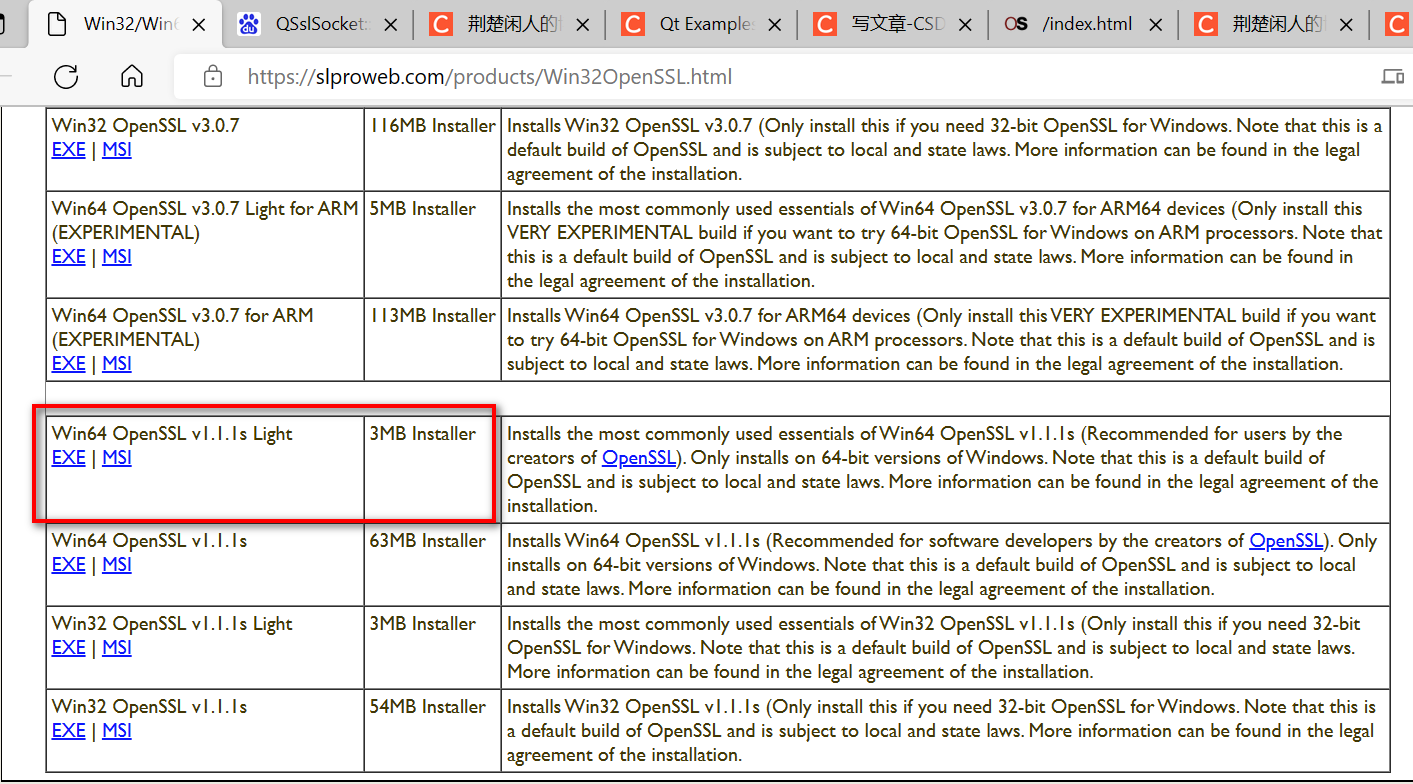1413x784 pixels.
Task: Click the CSDN favicon on Qt Example tab
Action: tap(632, 24)
